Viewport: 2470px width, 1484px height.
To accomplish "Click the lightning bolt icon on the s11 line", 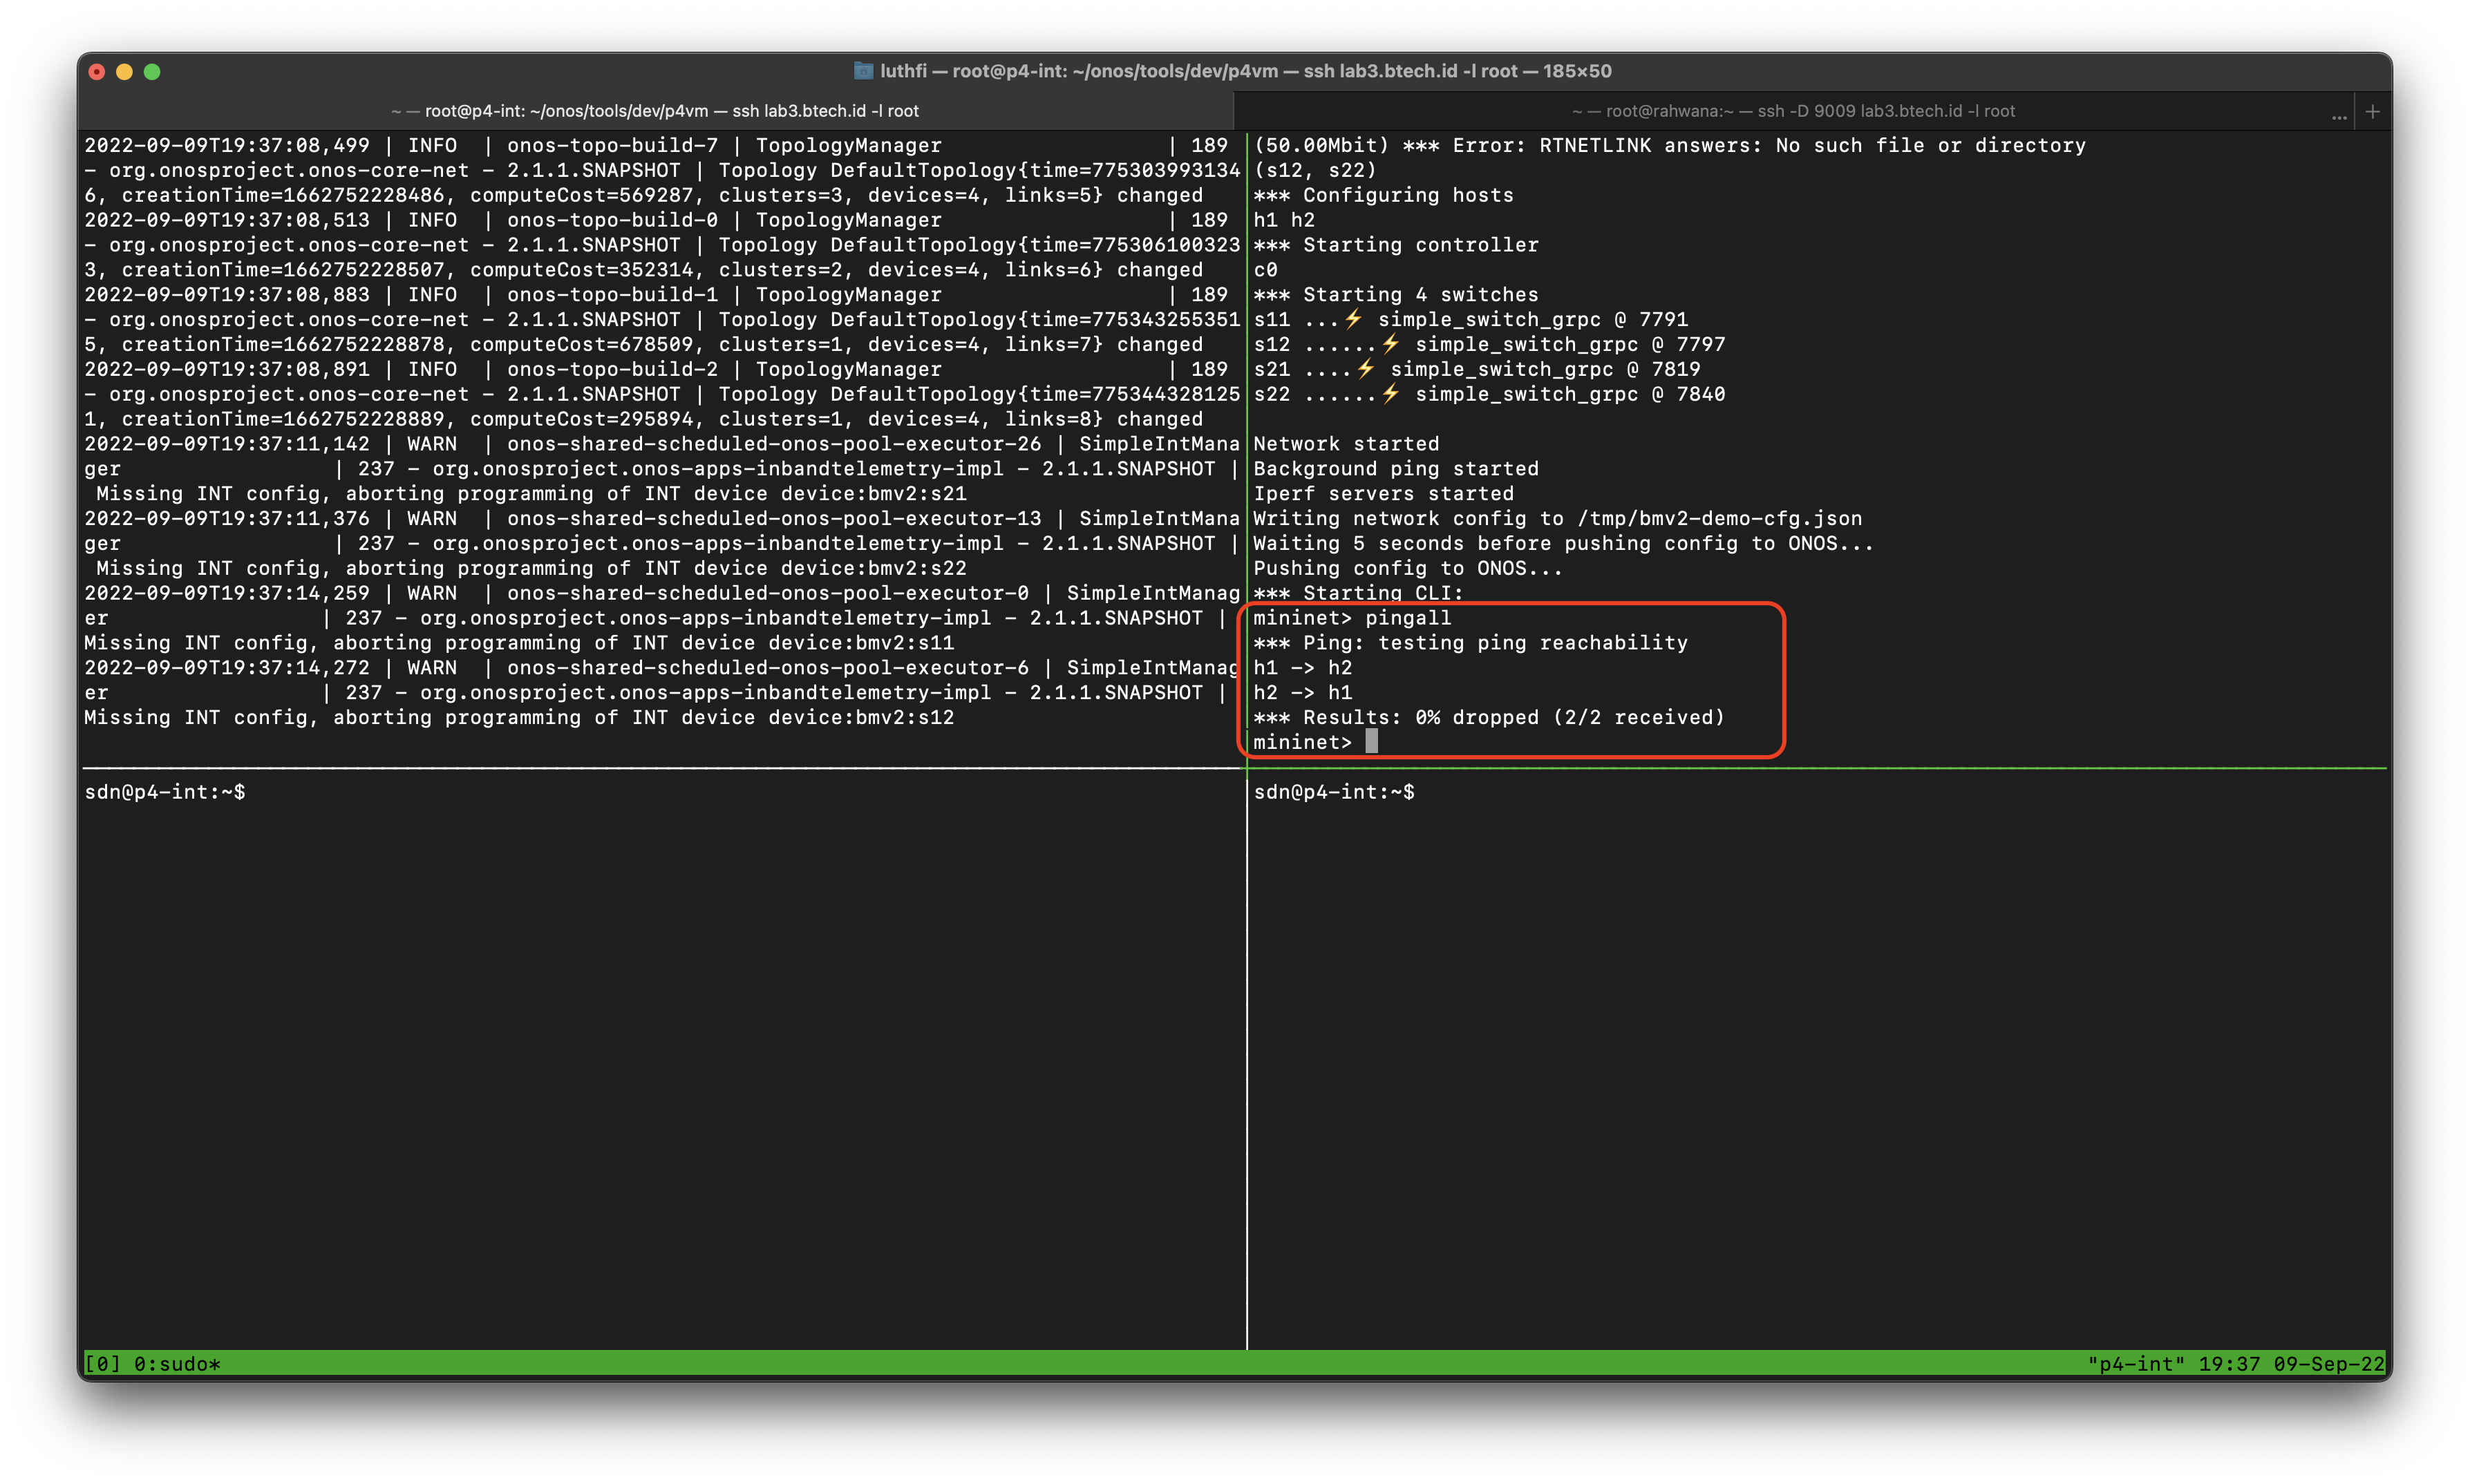I will pos(1353,319).
